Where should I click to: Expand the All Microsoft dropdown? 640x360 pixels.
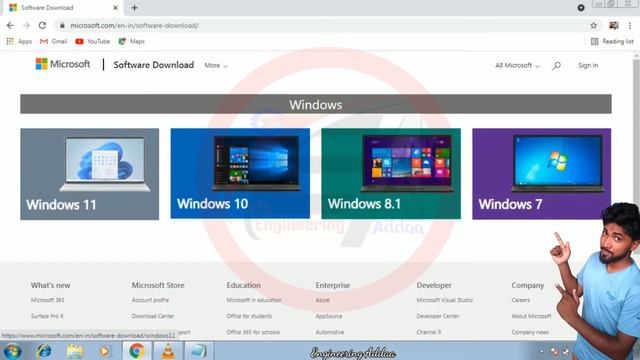tap(517, 65)
